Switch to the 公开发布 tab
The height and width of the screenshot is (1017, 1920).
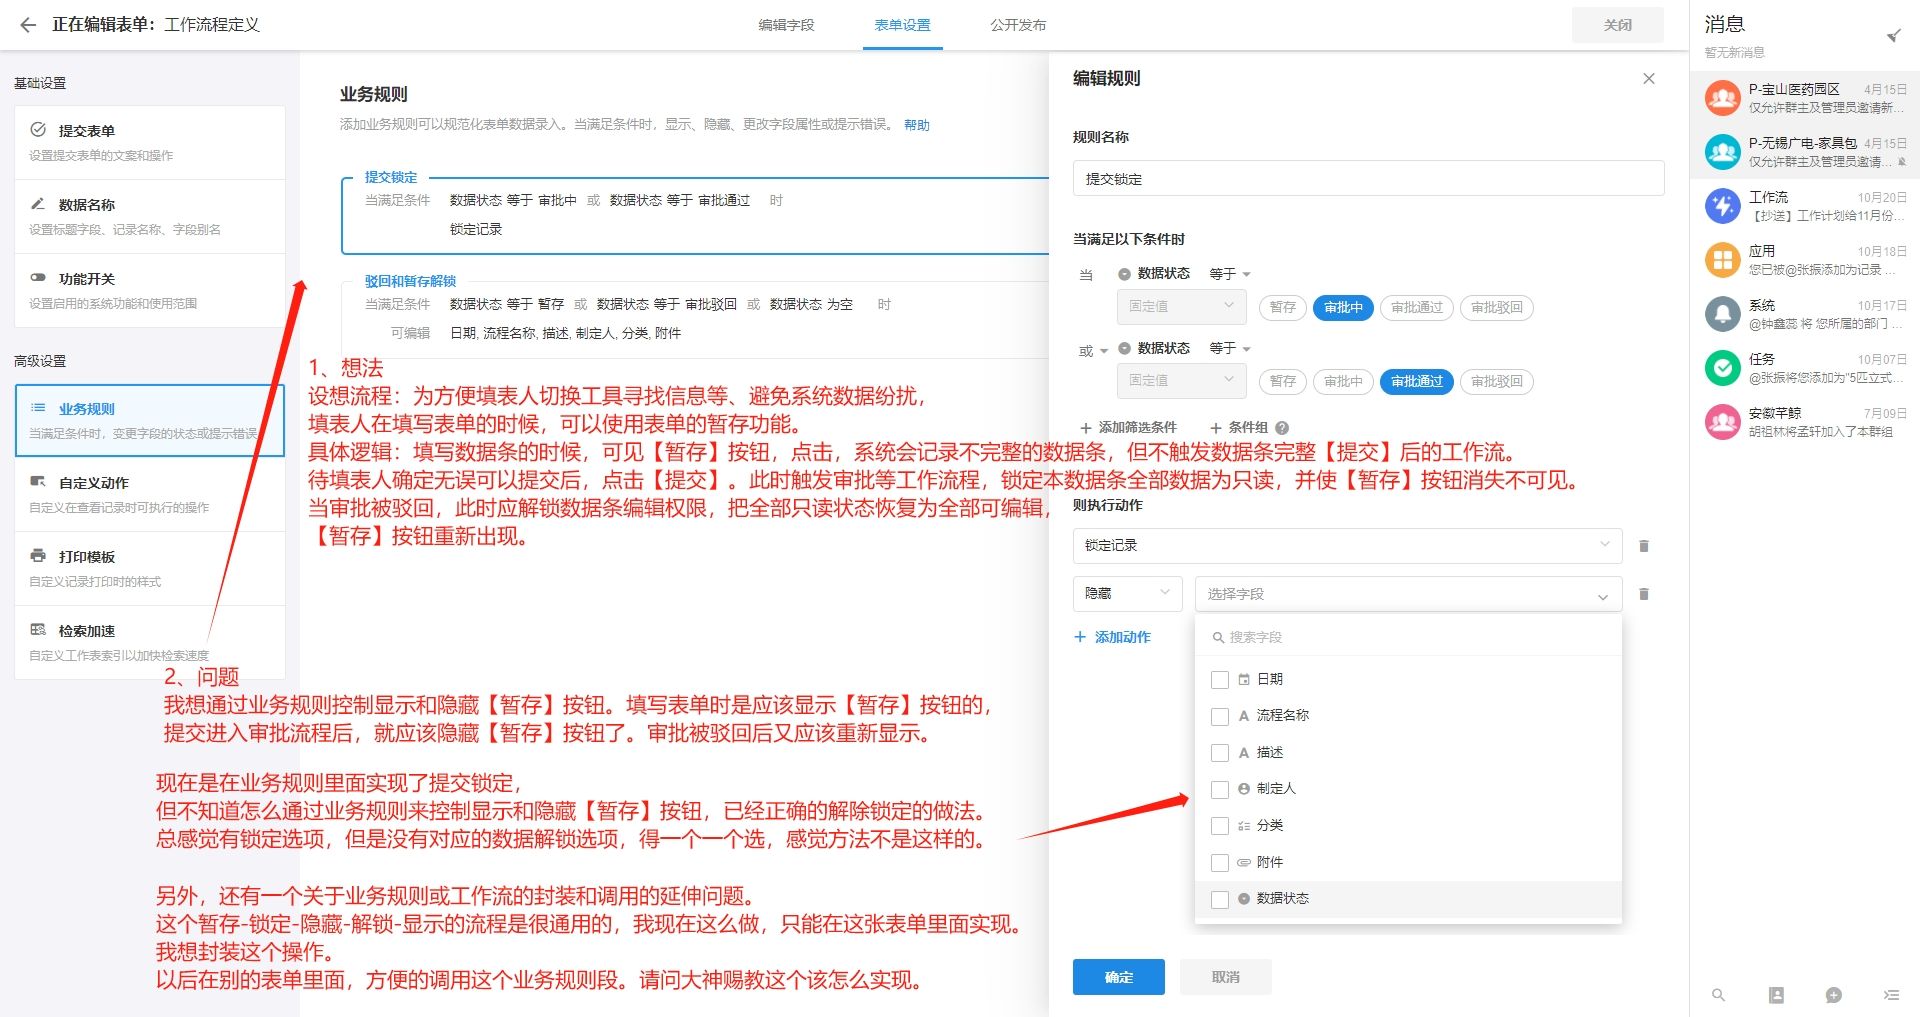click(1018, 26)
